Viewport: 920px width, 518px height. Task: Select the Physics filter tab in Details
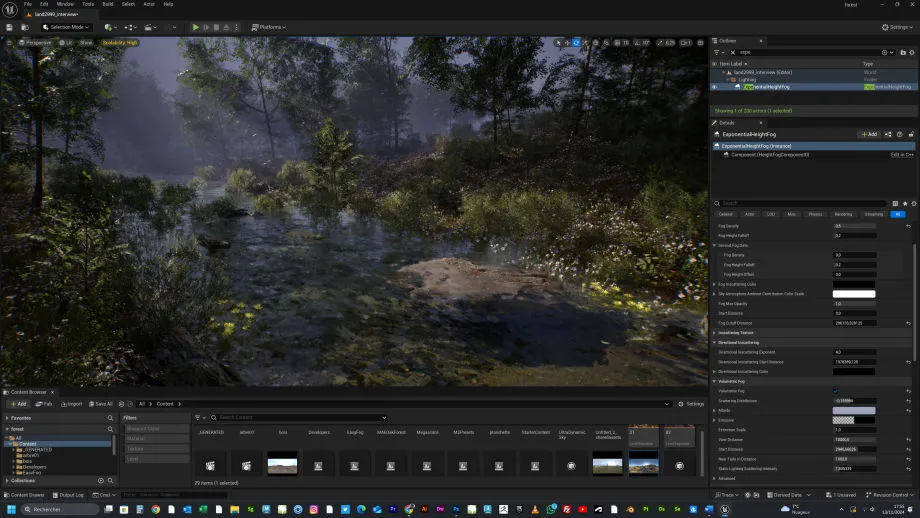(815, 214)
